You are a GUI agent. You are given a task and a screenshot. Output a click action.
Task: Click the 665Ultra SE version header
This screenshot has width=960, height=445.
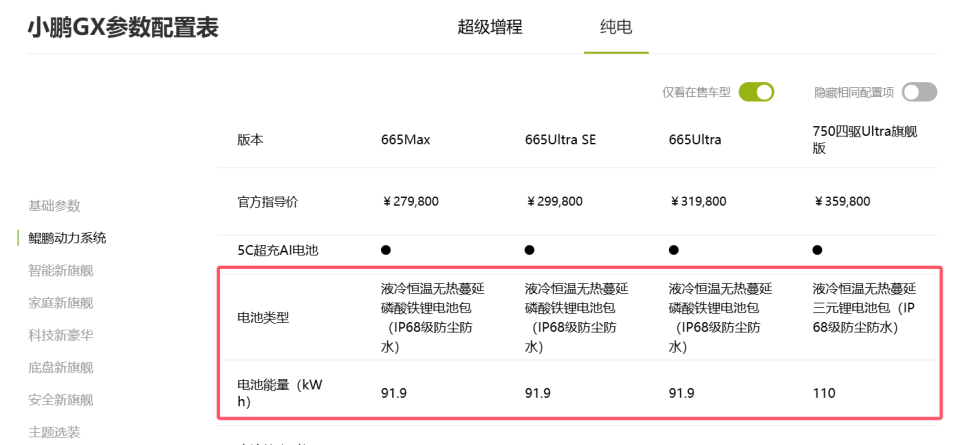560,140
